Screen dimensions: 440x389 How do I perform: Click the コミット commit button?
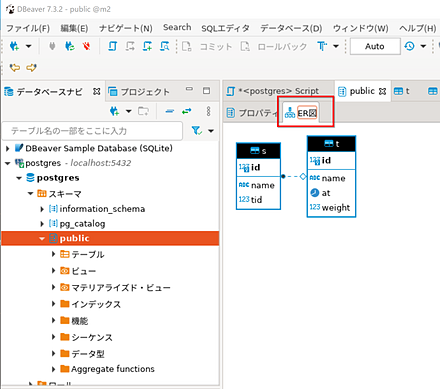pyautogui.click(x=207, y=46)
